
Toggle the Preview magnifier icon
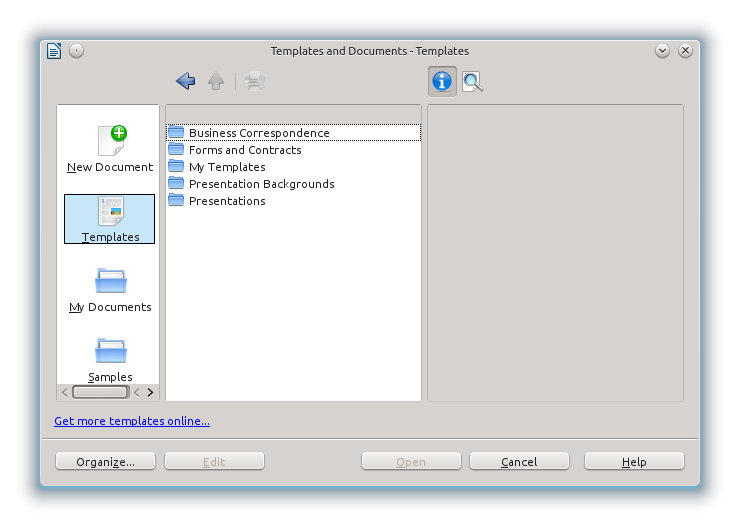coord(472,82)
